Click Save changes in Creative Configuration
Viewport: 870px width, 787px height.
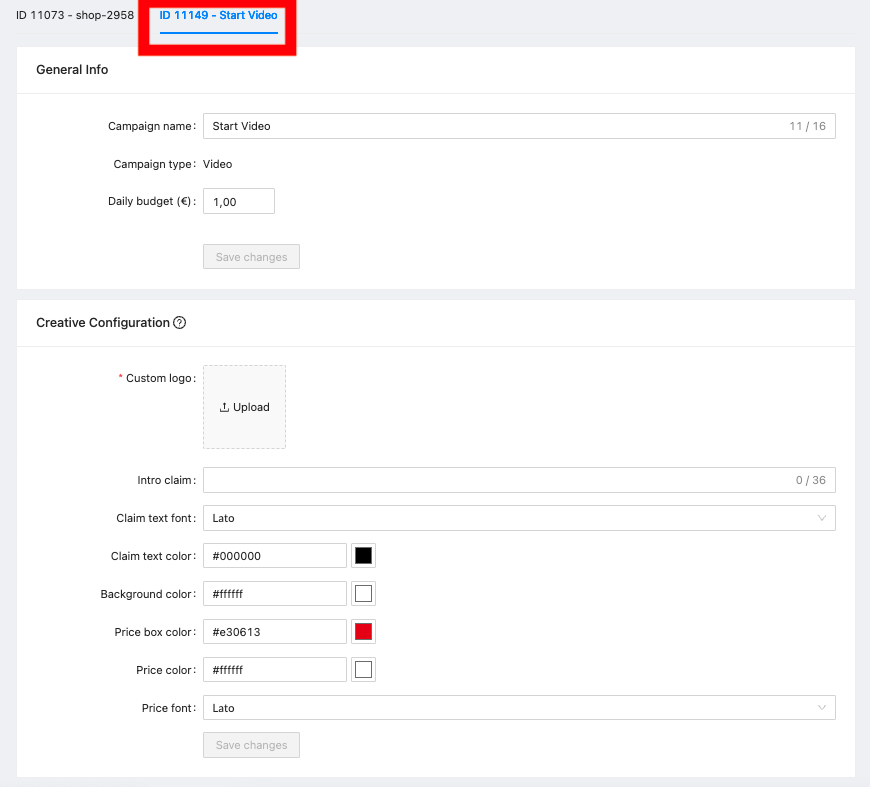[251, 745]
